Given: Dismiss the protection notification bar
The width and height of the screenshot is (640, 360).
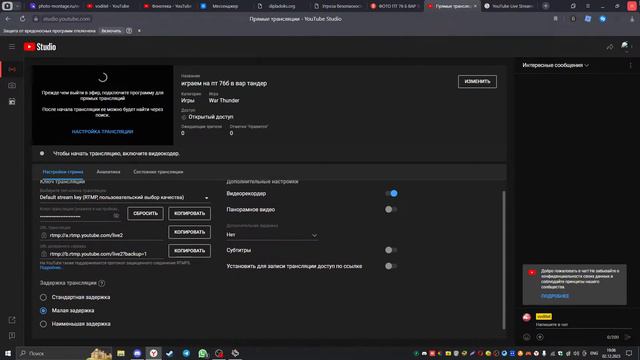Looking at the screenshot, I should coord(139,31).
